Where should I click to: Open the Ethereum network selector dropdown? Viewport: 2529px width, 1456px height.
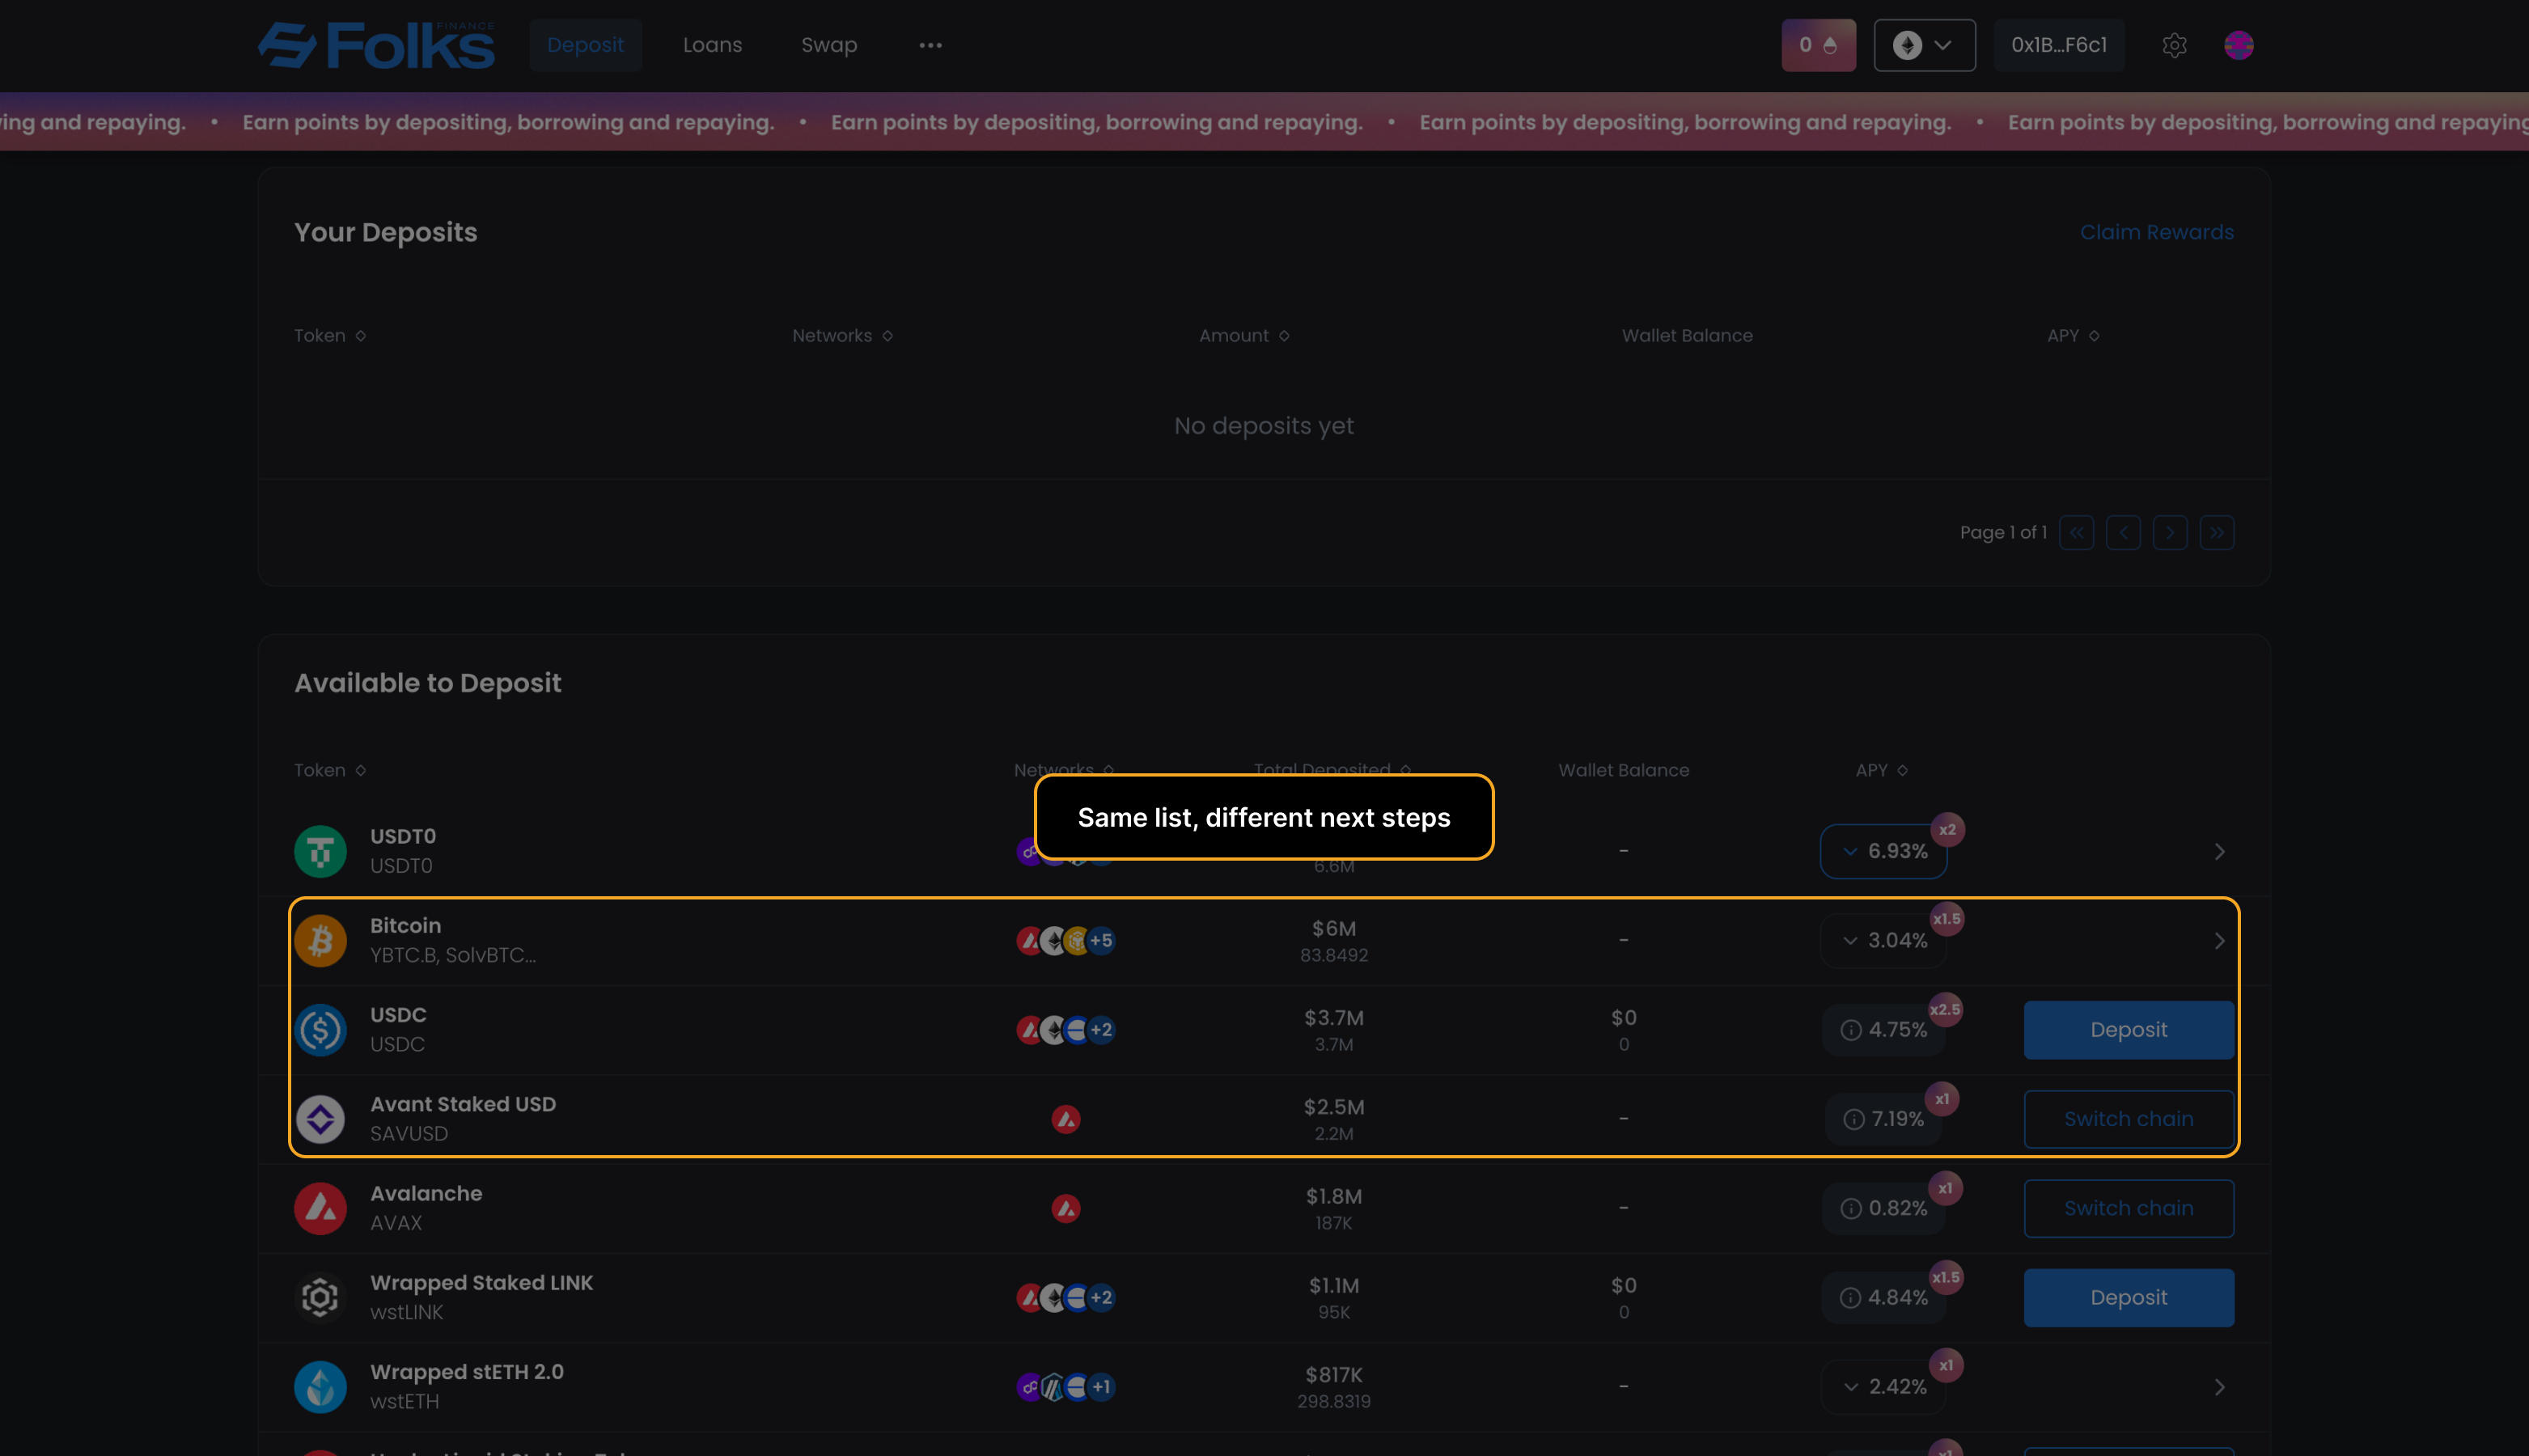1923,45
